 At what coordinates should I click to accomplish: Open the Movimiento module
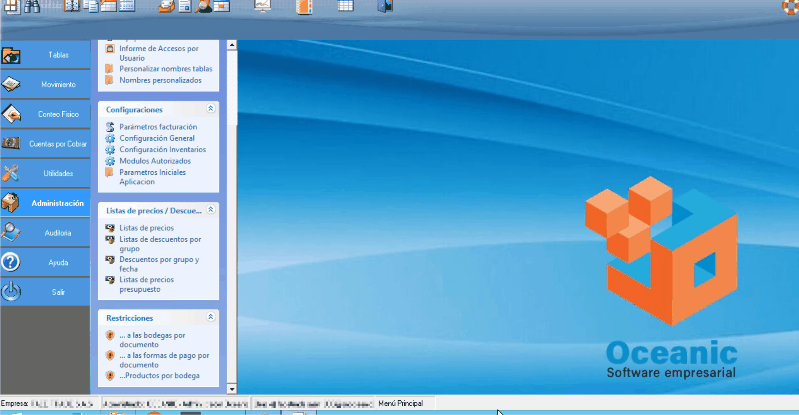click(x=46, y=84)
